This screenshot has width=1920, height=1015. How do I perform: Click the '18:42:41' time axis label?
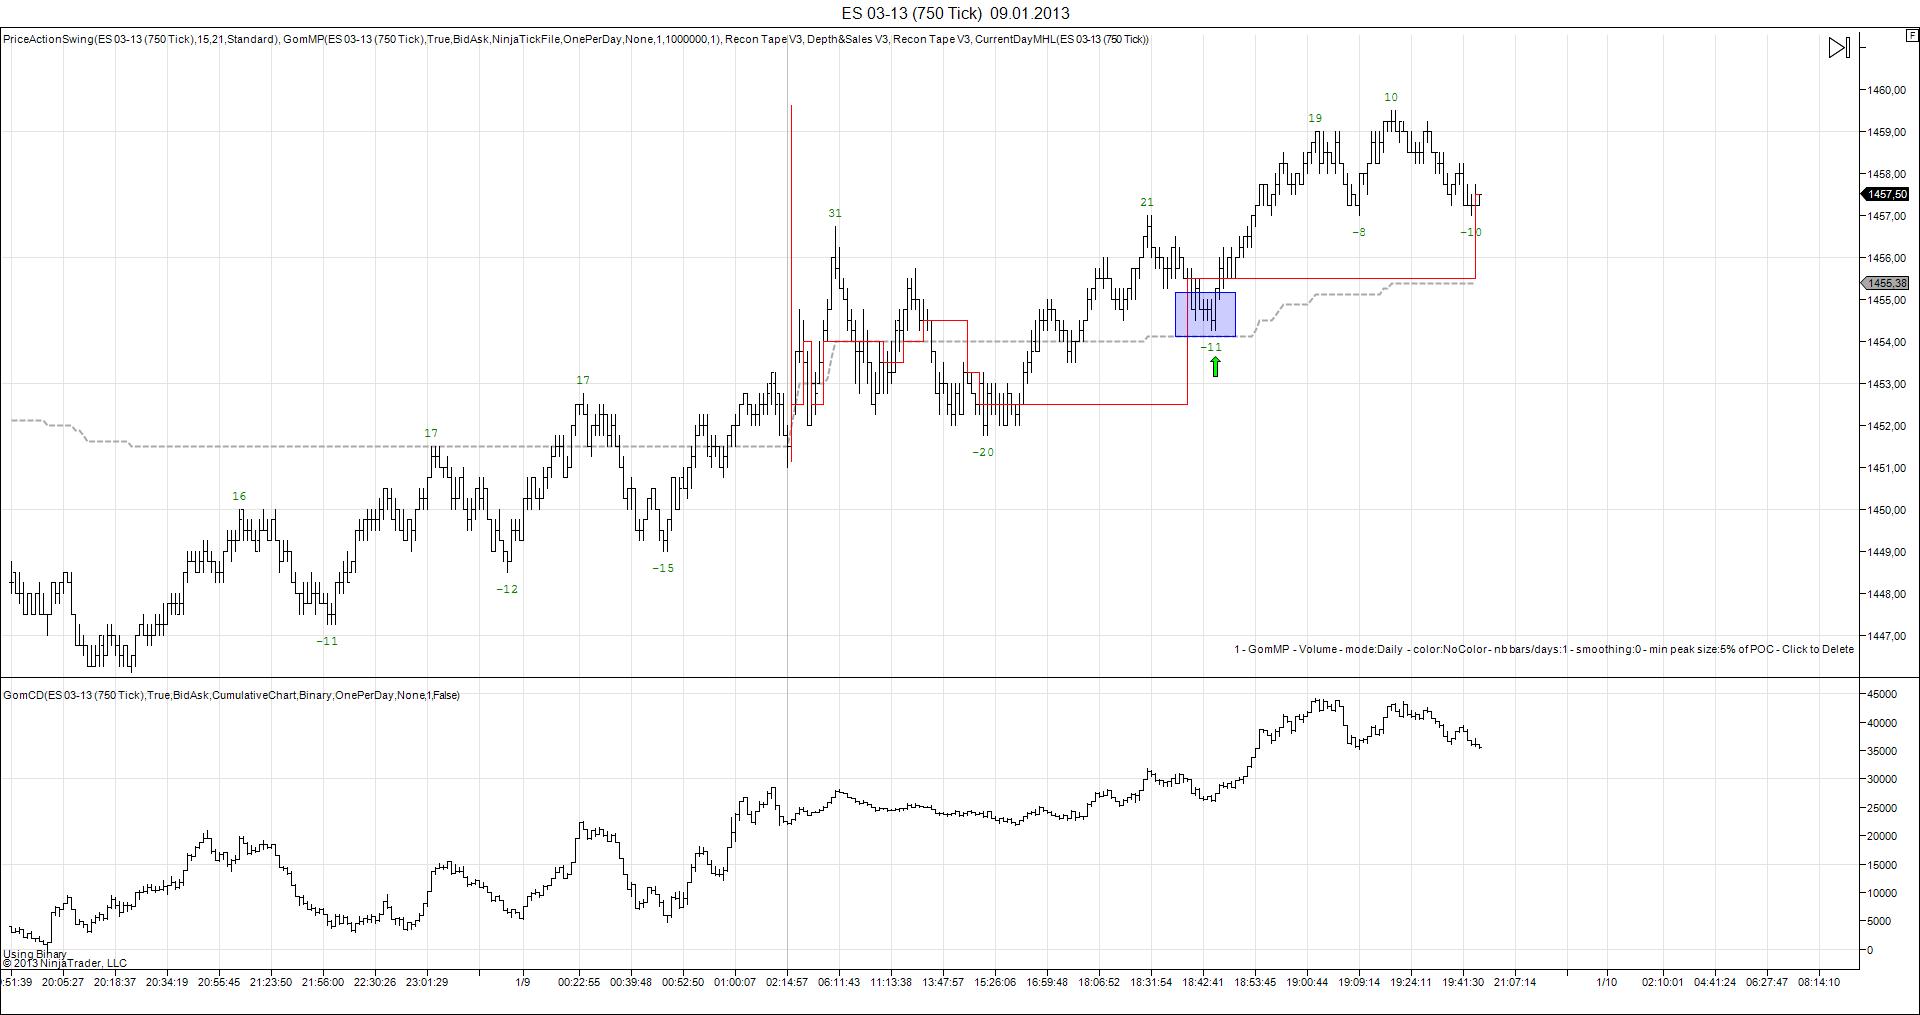pos(1203,982)
